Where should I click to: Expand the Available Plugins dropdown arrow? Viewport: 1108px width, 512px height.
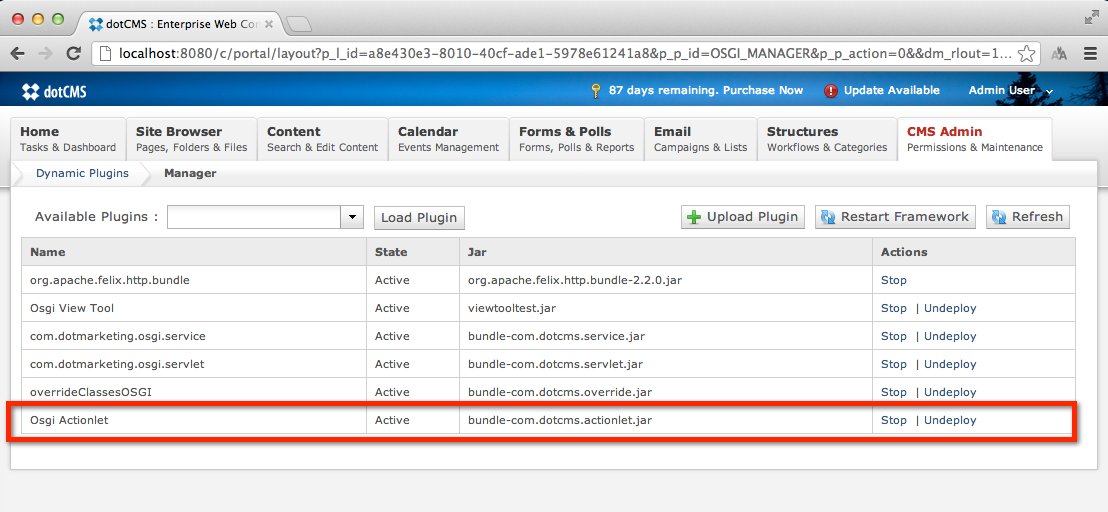(x=352, y=217)
